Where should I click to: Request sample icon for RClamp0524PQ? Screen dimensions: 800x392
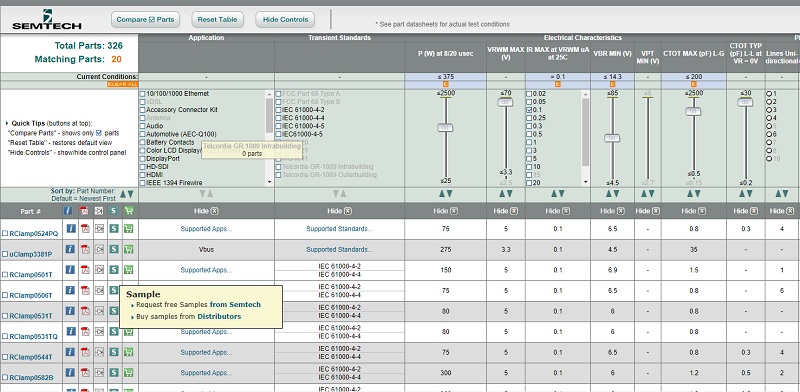114,228
